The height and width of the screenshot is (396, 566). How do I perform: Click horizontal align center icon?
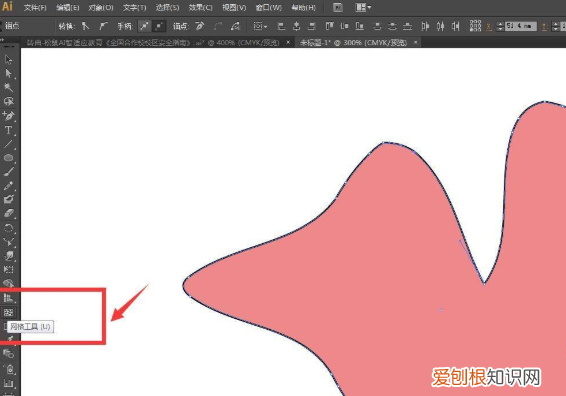click(296, 26)
